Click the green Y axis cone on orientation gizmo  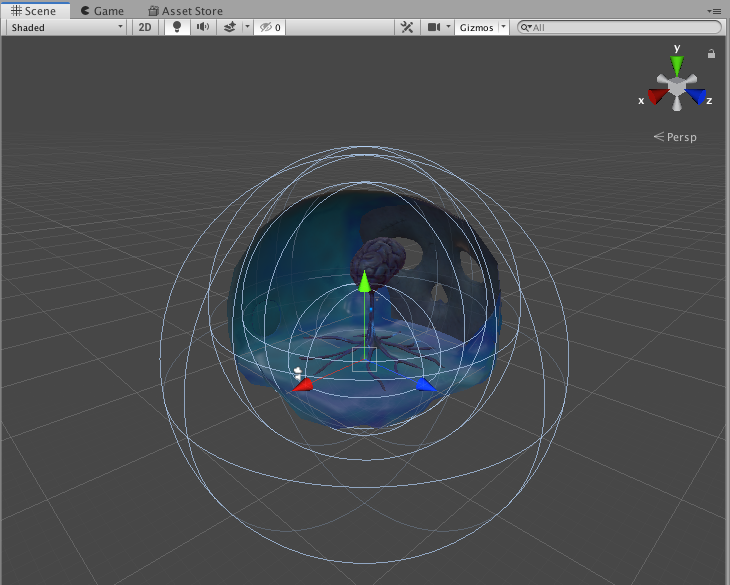[x=677, y=65]
